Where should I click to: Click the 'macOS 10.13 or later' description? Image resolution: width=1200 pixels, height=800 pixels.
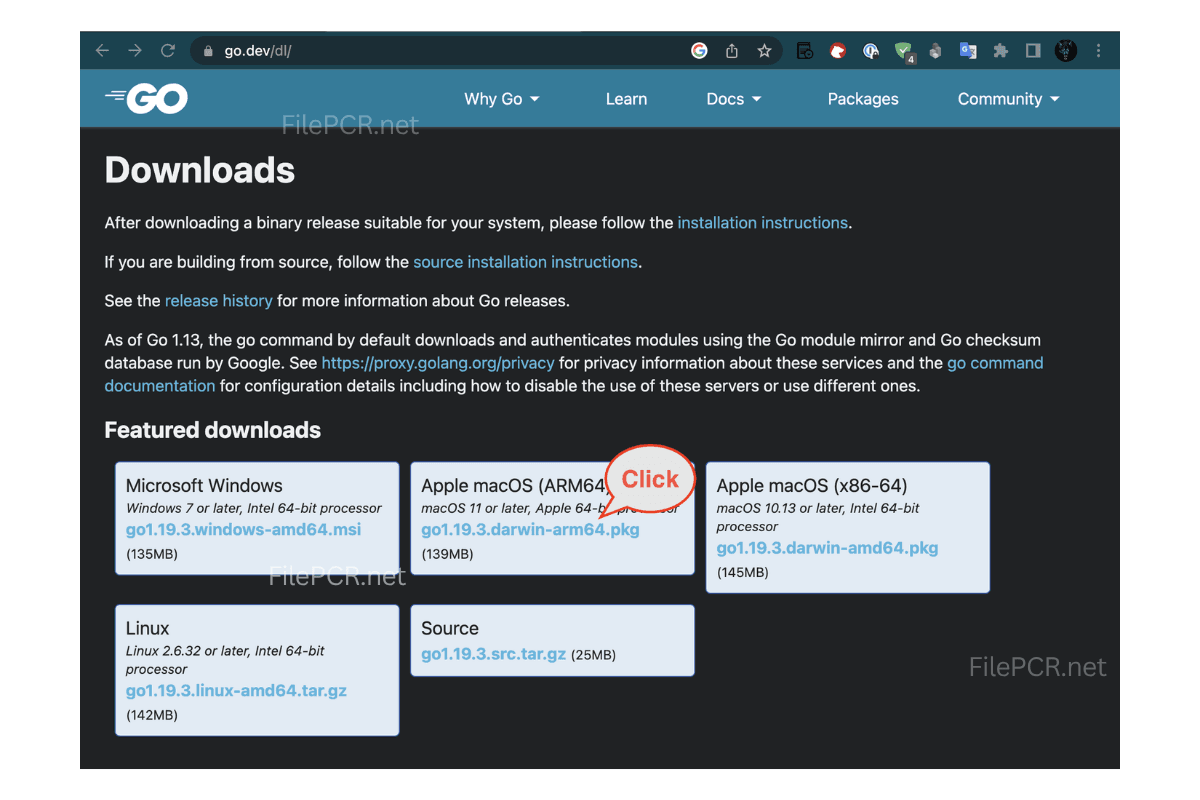coord(818,517)
